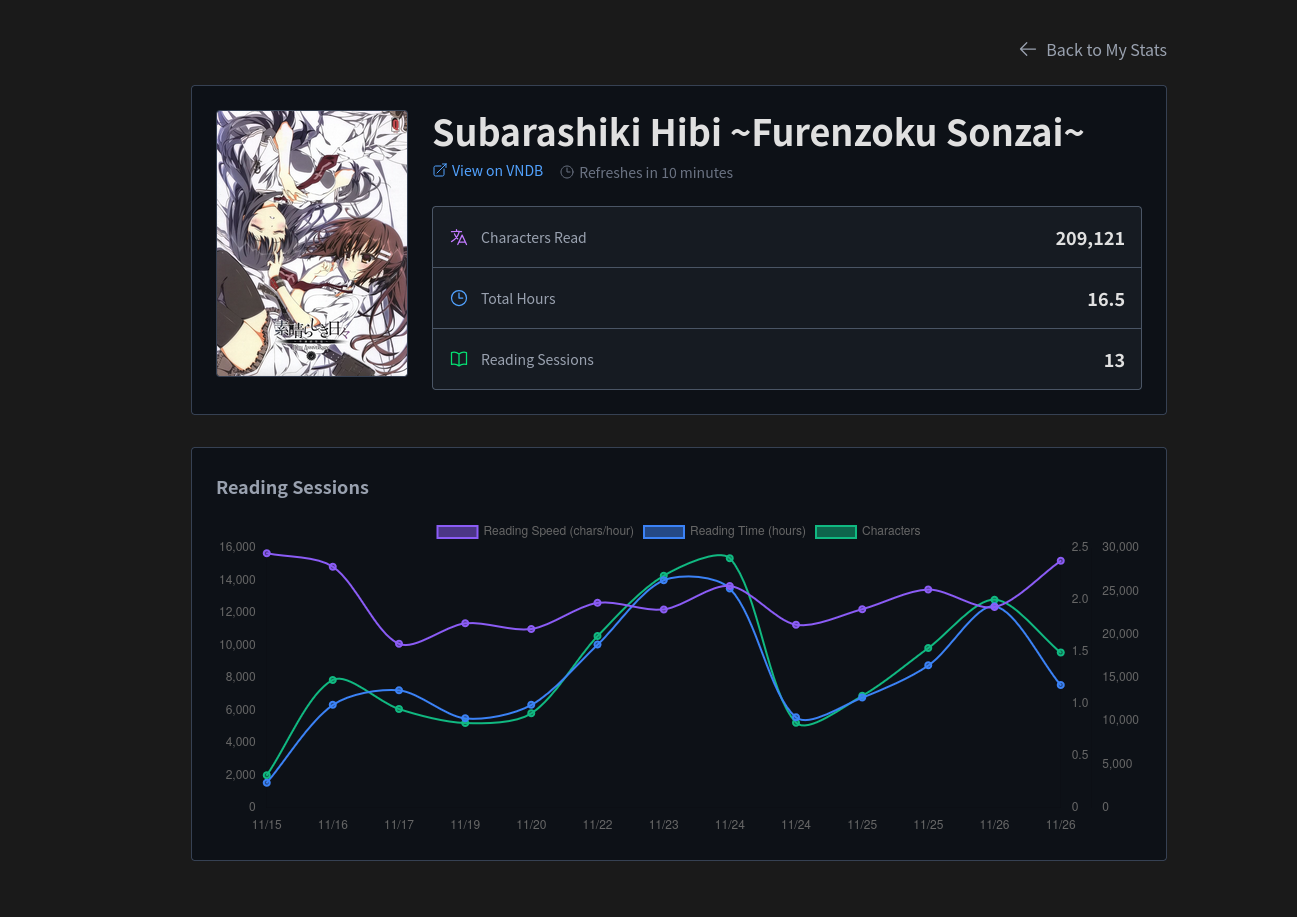The height and width of the screenshot is (917, 1297).
Task: Click the open book Reading Sessions icon
Action: (459, 359)
